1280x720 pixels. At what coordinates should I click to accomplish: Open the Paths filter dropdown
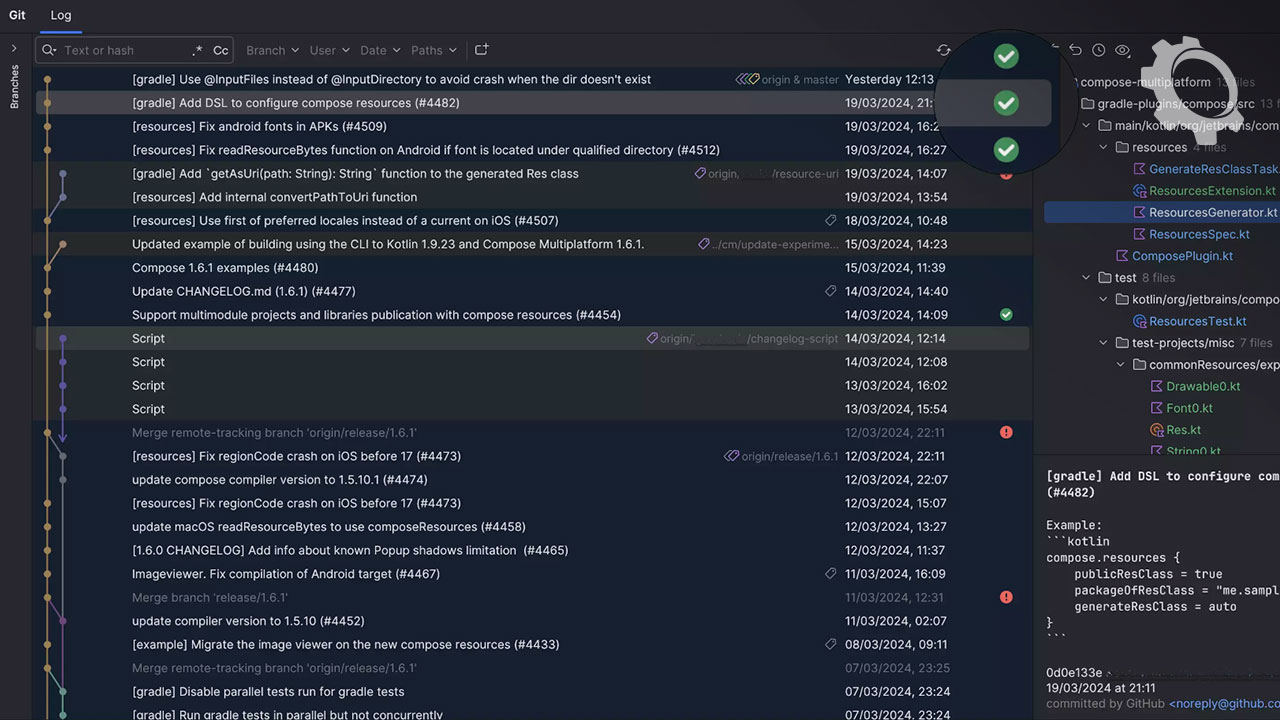point(433,50)
